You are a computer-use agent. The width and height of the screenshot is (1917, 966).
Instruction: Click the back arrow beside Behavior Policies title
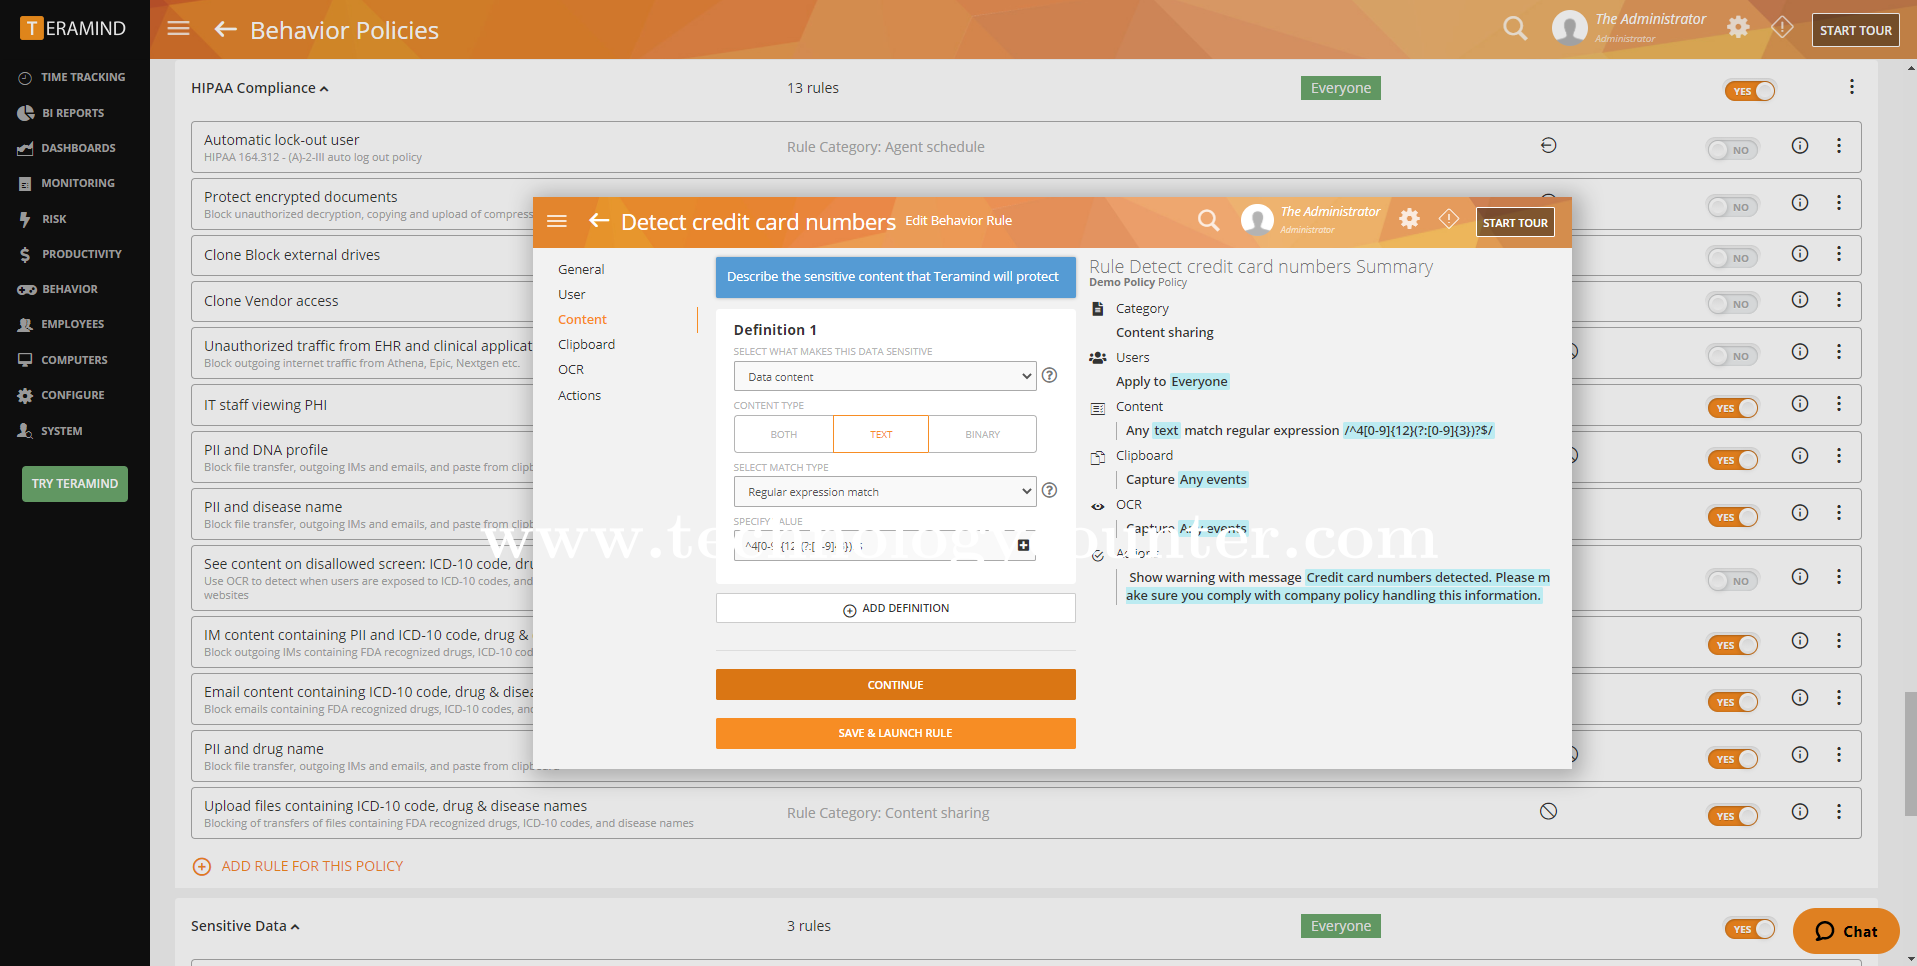[225, 29]
